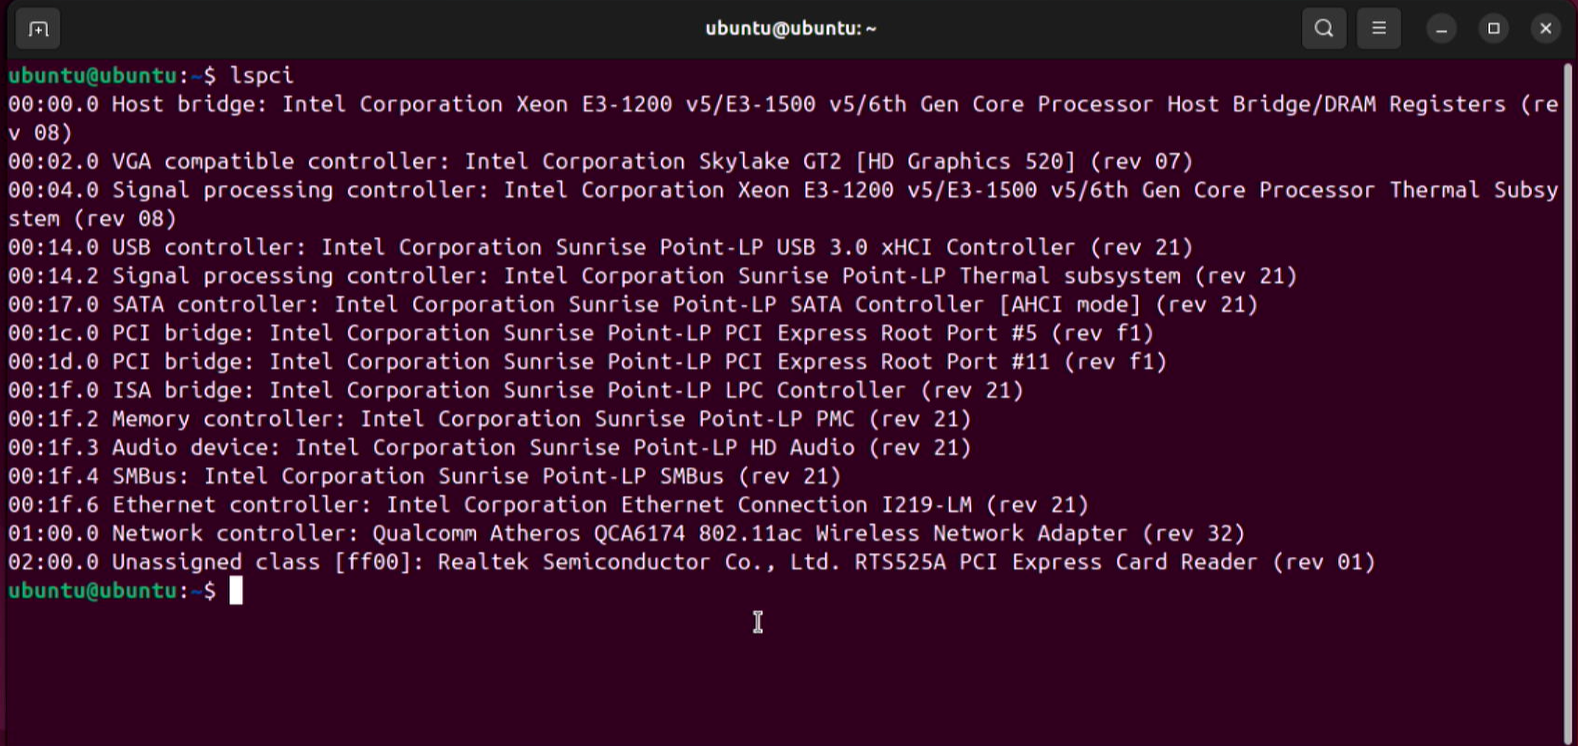
Task: Click the 00:17.0 SATA controller line
Action: click(x=633, y=305)
